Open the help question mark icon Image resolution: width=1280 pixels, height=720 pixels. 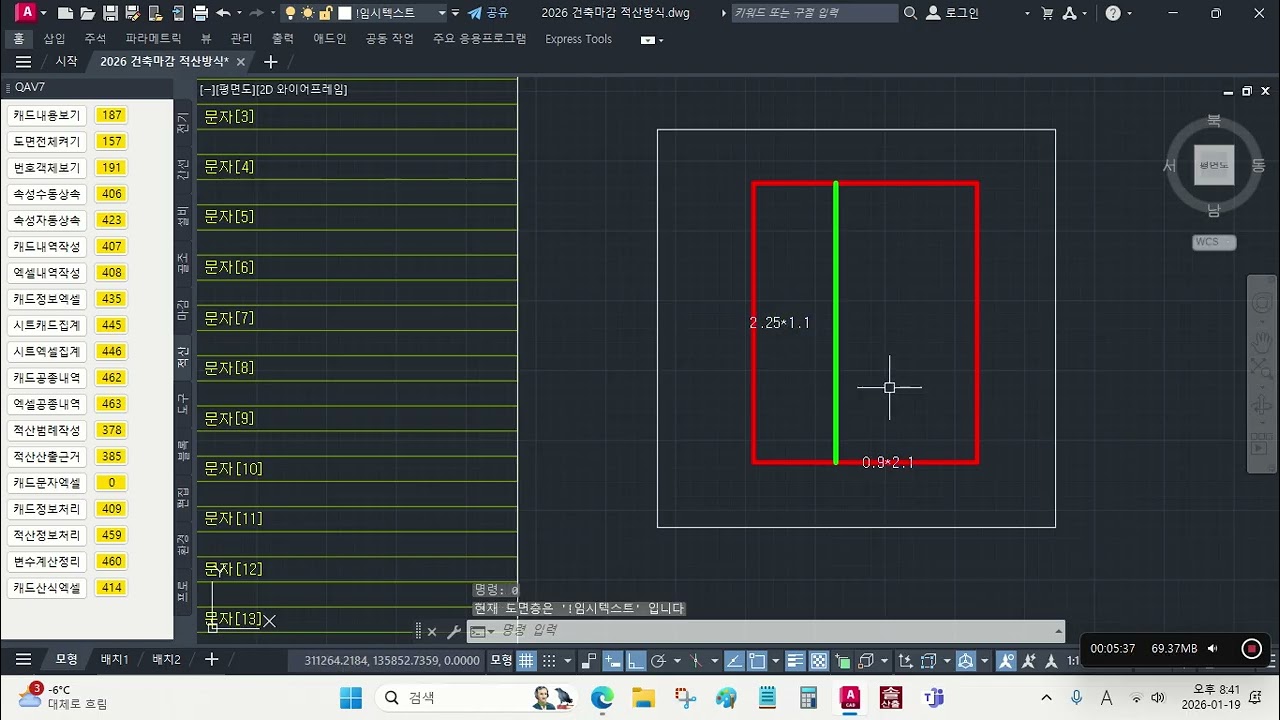[x=1113, y=13]
